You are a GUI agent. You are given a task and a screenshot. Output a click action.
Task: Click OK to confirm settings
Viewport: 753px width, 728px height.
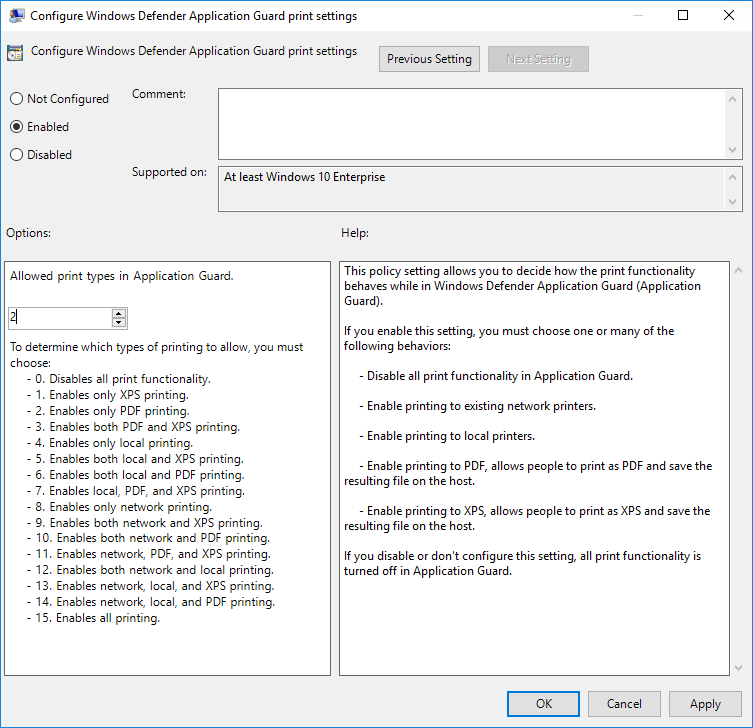pyautogui.click(x=543, y=704)
